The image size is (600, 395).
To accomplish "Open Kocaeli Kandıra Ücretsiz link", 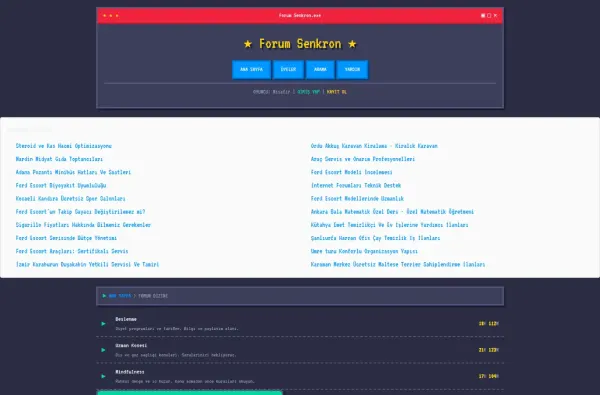I will tap(70, 198).
